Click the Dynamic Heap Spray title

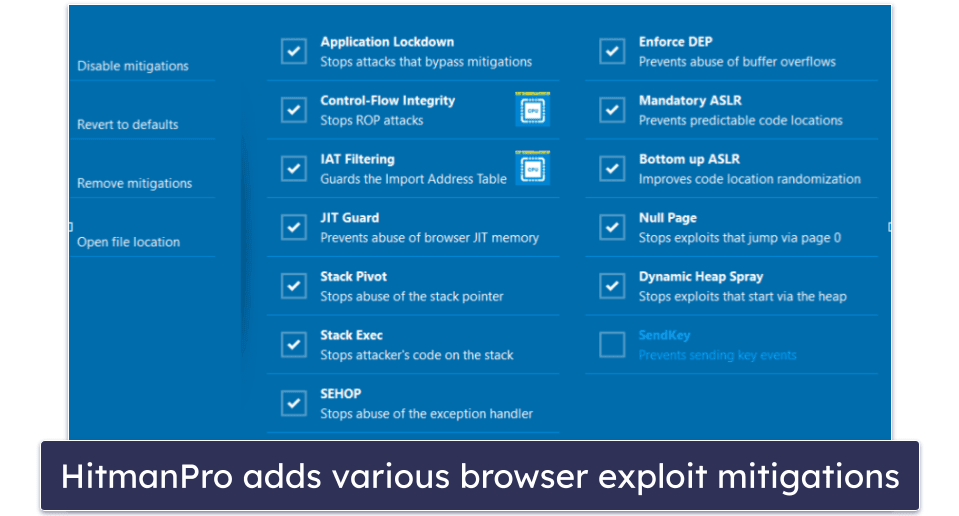coord(701,276)
